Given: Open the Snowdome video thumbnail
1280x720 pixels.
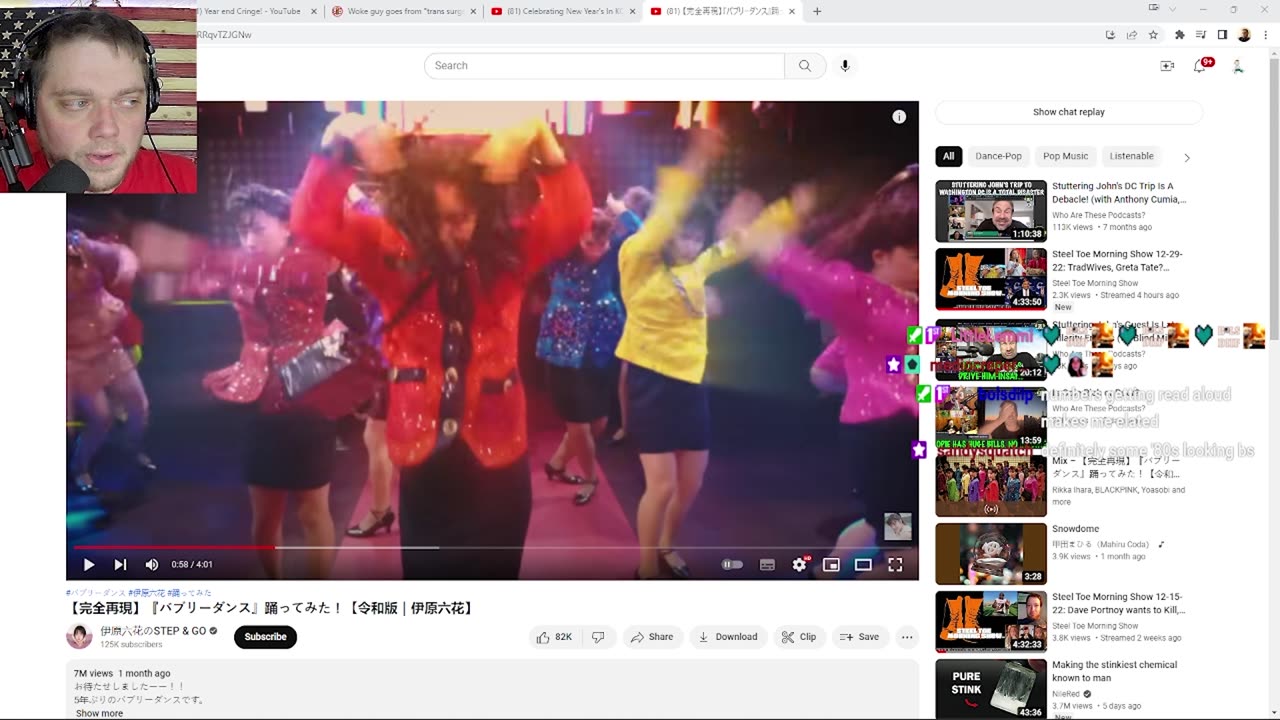Looking at the screenshot, I should tap(991, 553).
